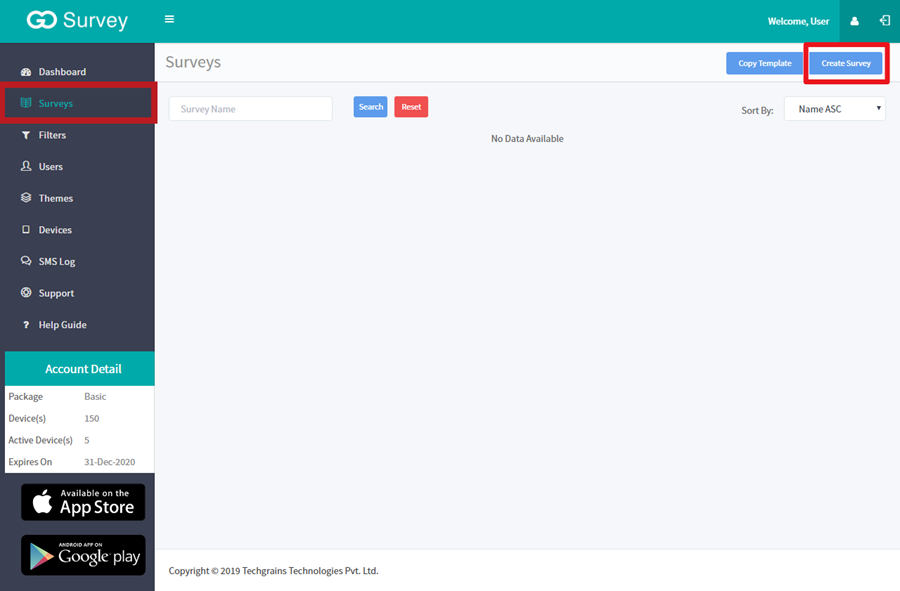This screenshot has width=900, height=591.
Task: Click the Welcome, User text
Action: 798,21
